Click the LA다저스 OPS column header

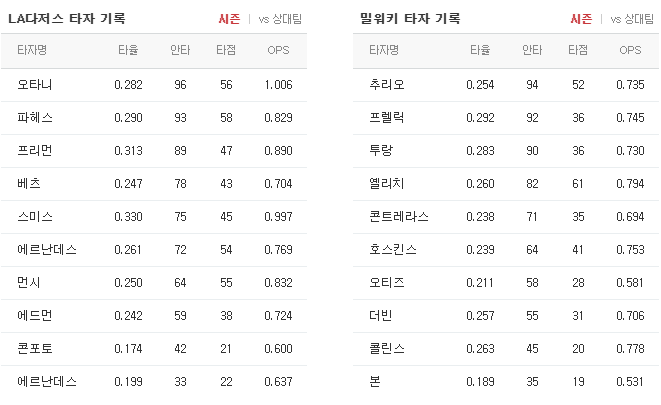tap(278, 50)
